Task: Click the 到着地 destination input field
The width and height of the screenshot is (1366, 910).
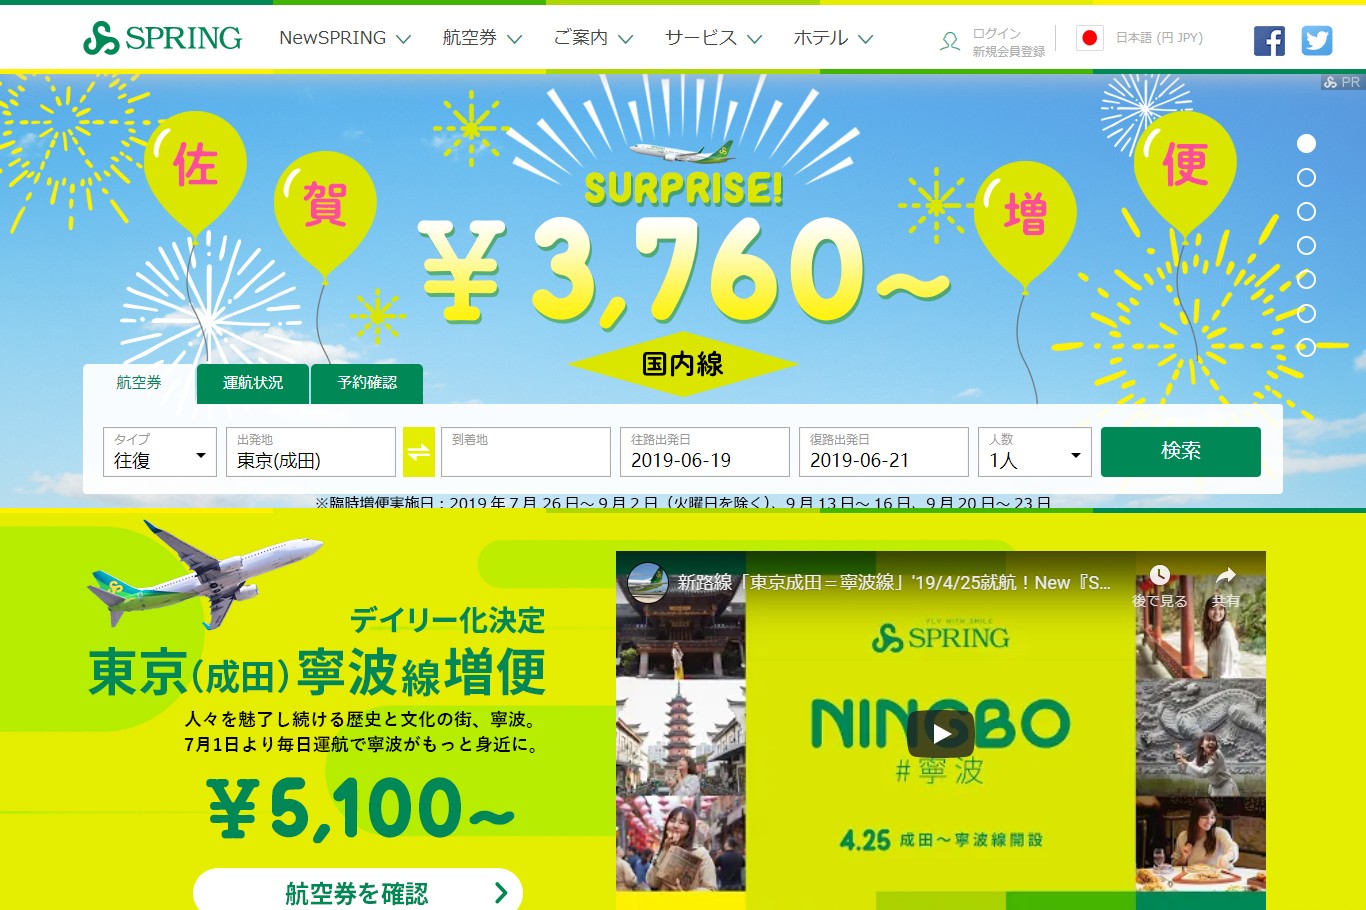Action: coord(526,452)
